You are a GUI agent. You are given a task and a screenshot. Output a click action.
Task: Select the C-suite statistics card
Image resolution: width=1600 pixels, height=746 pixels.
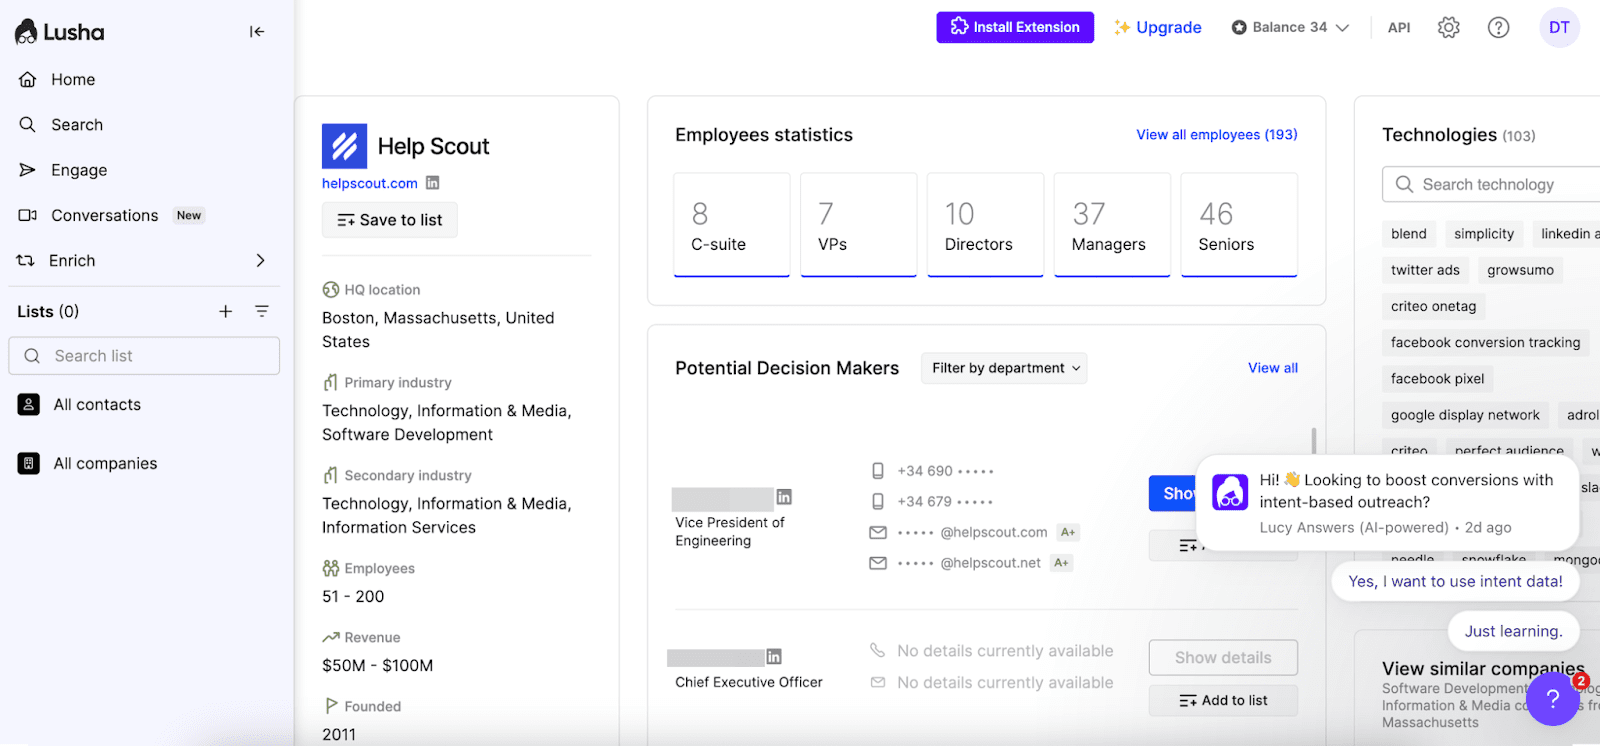click(731, 225)
